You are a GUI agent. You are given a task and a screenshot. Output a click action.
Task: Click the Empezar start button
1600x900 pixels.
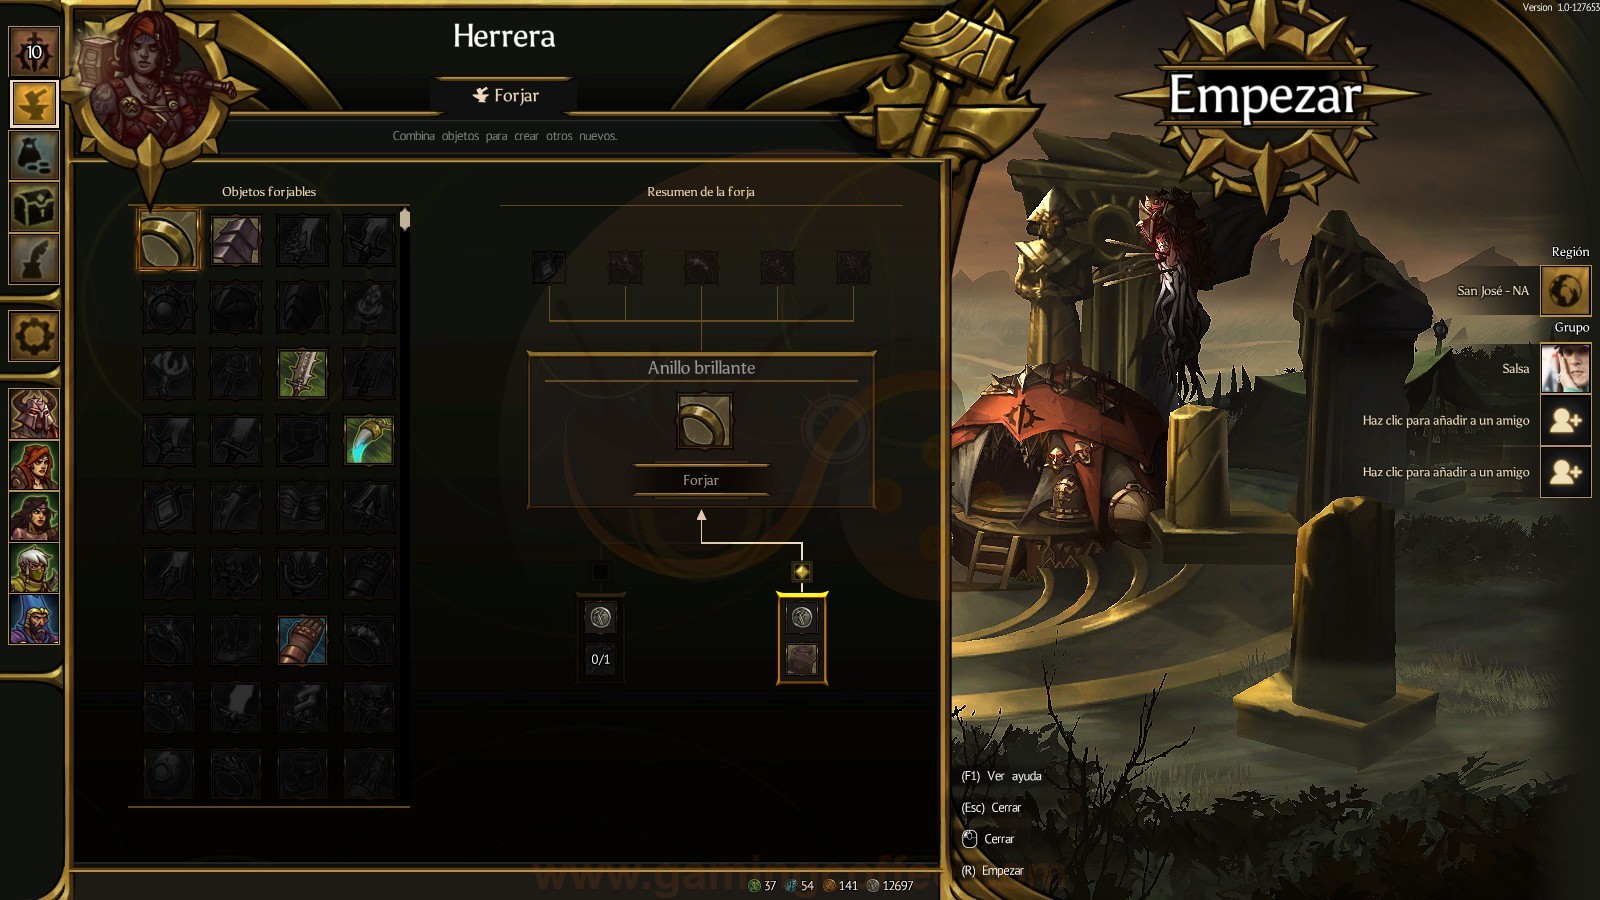tap(1265, 96)
